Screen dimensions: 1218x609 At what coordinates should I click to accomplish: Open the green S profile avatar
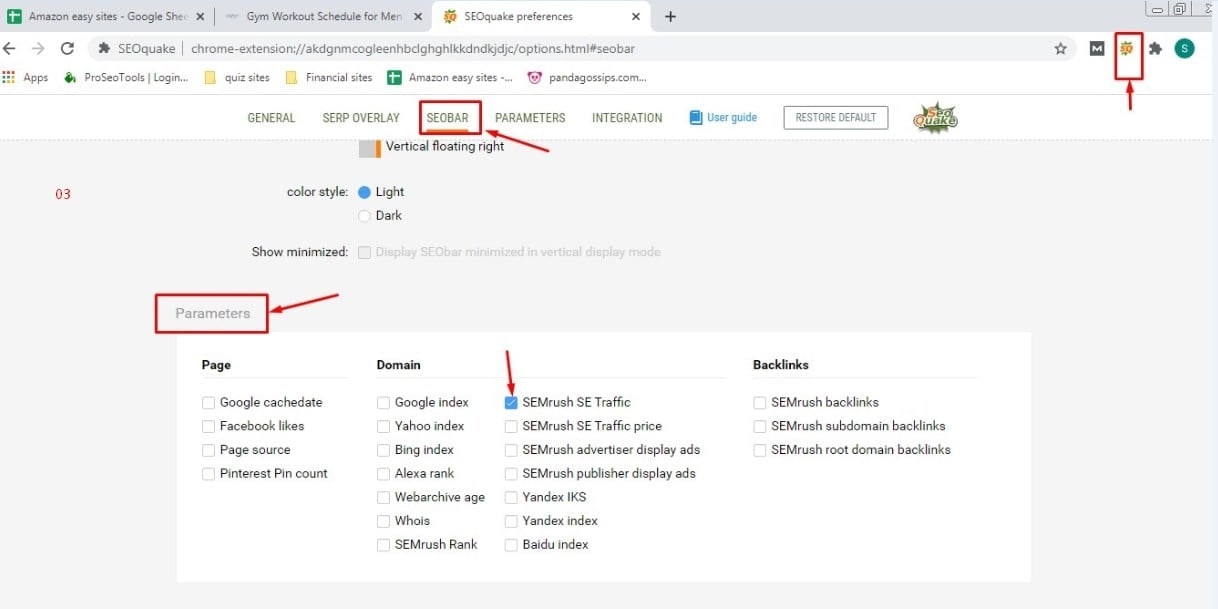click(1184, 48)
